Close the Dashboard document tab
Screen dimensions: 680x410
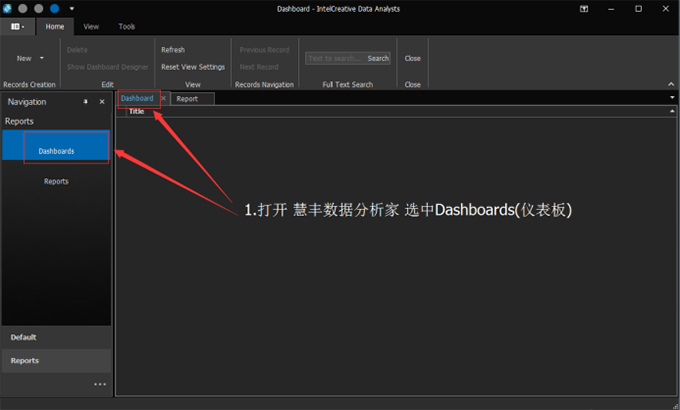tap(163, 98)
